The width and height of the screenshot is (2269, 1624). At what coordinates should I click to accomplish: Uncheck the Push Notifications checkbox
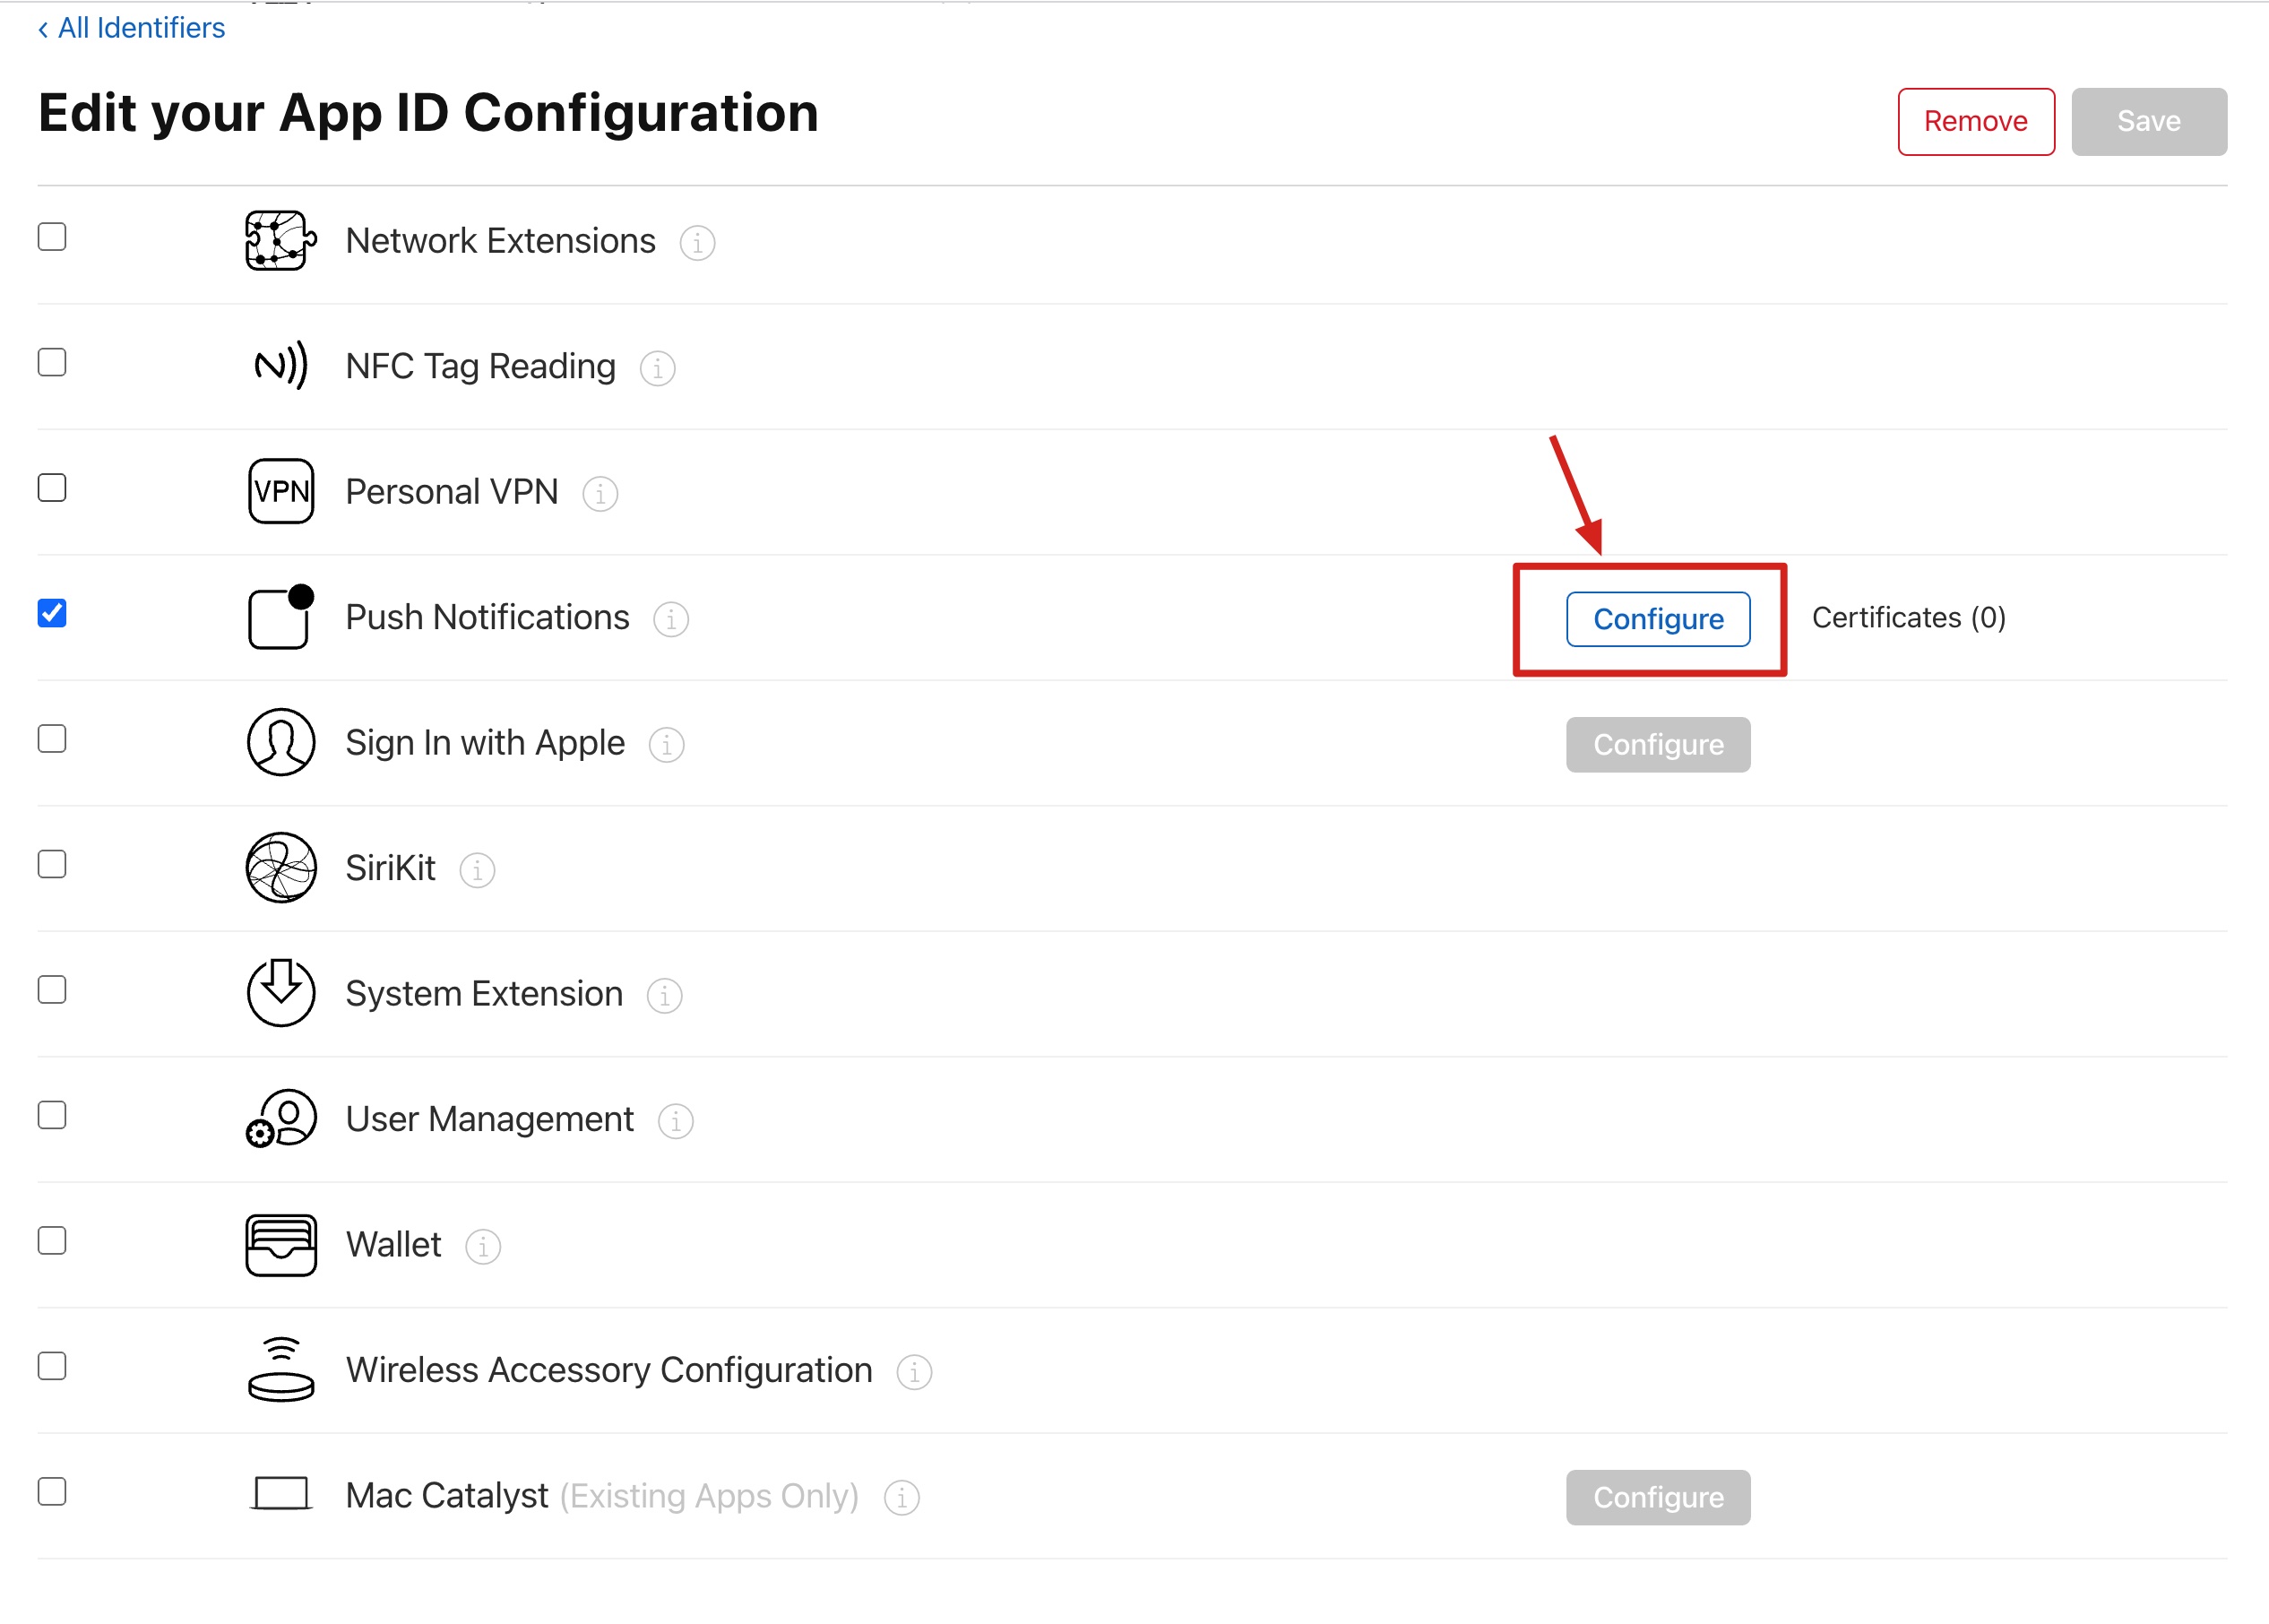52,613
